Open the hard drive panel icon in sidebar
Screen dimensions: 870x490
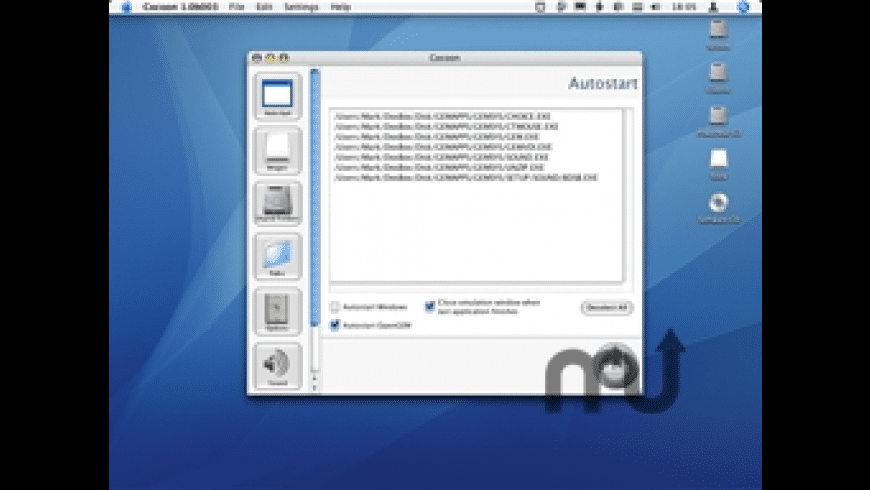[277, 203]
